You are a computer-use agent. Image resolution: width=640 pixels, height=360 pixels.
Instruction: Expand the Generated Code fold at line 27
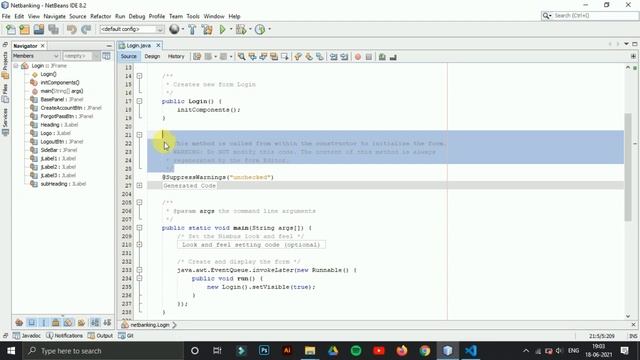pyautogui.click(x=140, y=185)
